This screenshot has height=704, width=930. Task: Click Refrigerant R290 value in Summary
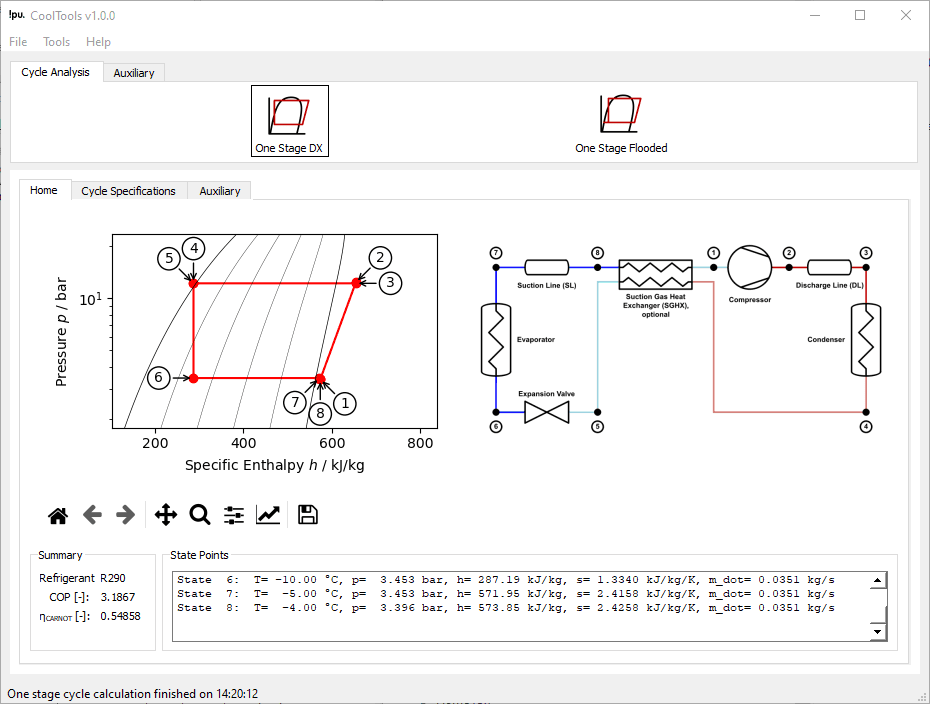113,578
